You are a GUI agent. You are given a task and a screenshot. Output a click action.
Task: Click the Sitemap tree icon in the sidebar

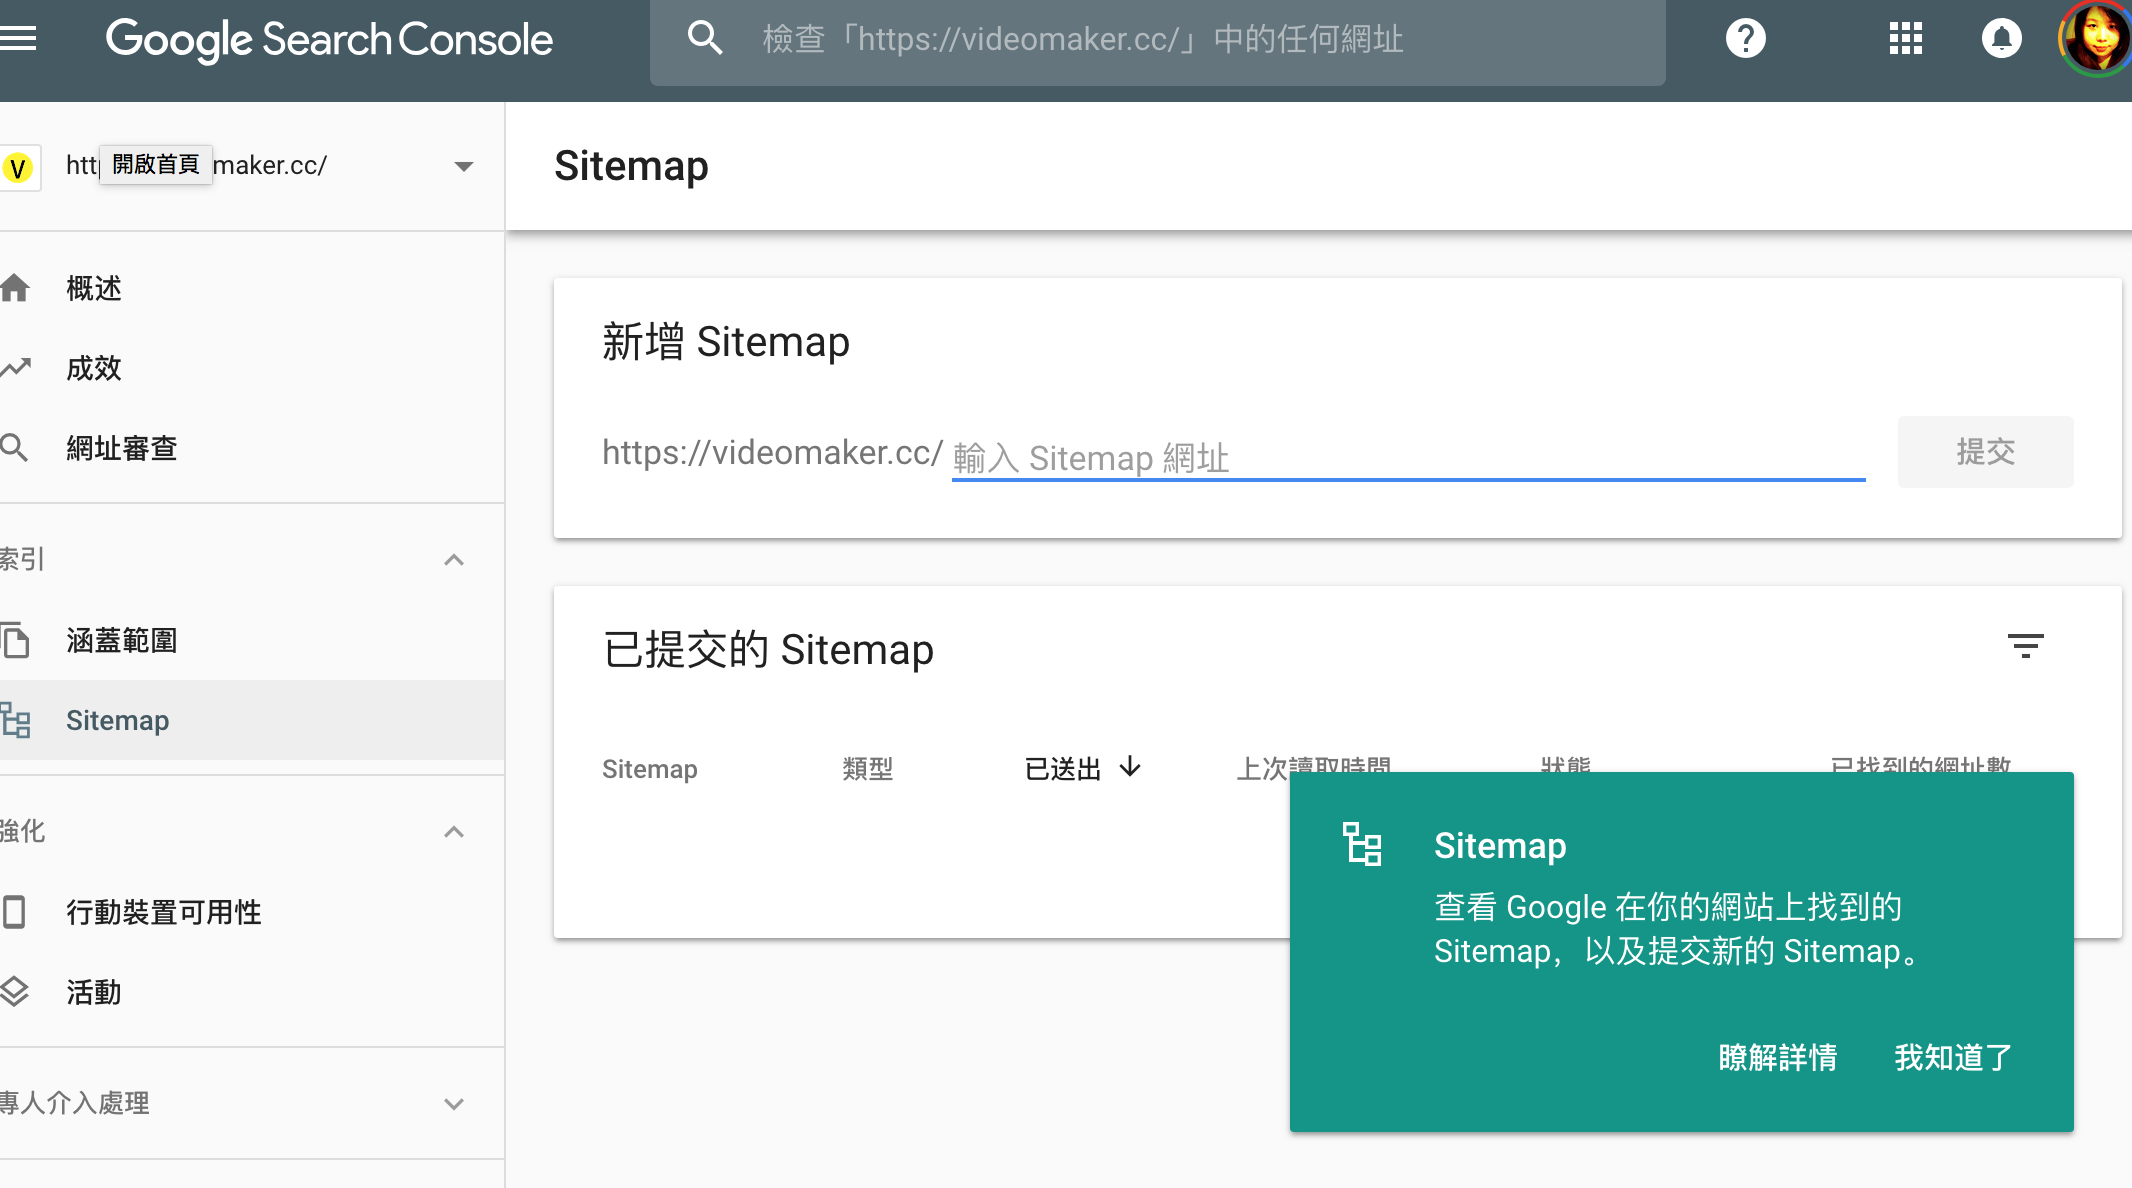point(15,720)
